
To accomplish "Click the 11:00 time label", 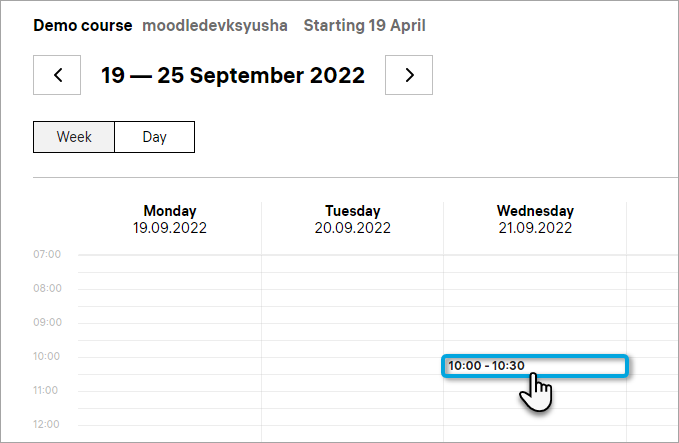I will click(x=47, y=391).
